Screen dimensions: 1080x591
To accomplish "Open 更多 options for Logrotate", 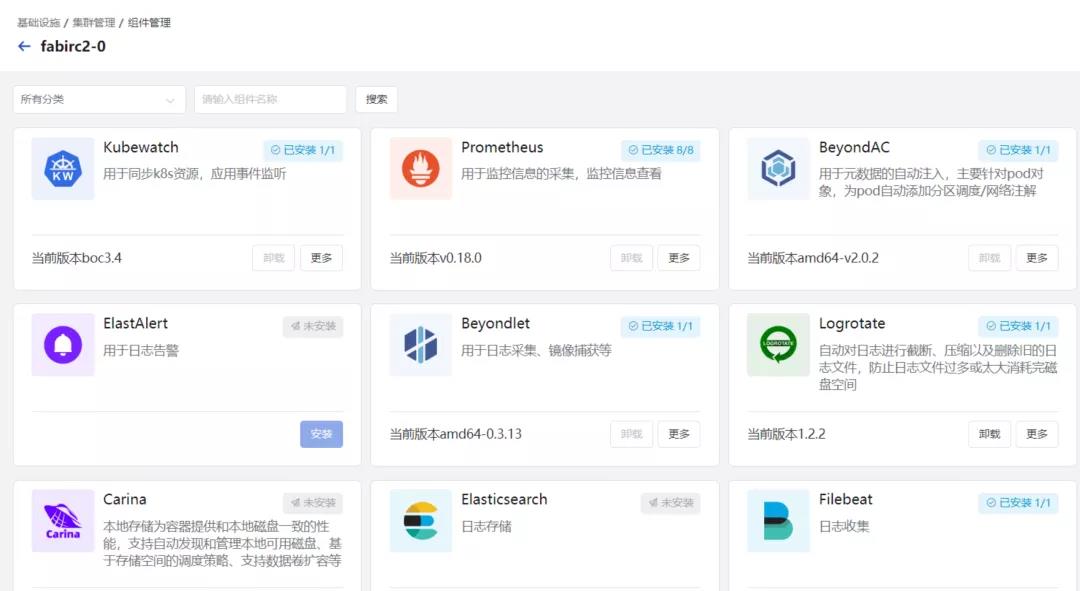I will [x=1037, y=434].
